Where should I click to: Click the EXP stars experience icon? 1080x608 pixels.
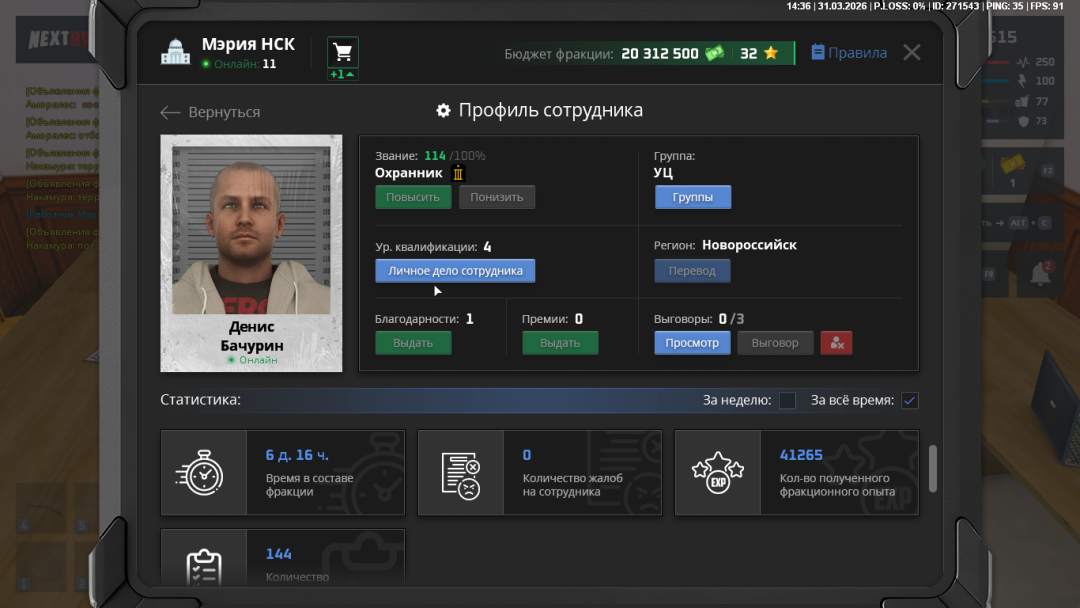coord(717,473)
